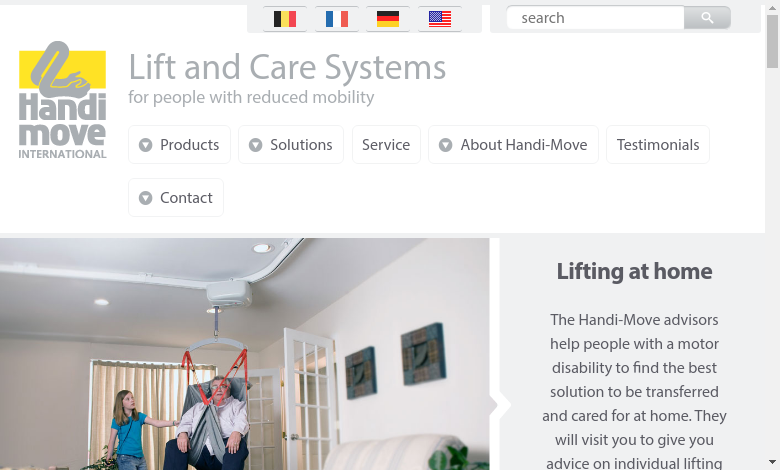Open the Handi-Move International logo homepage

tap(62, 100)
